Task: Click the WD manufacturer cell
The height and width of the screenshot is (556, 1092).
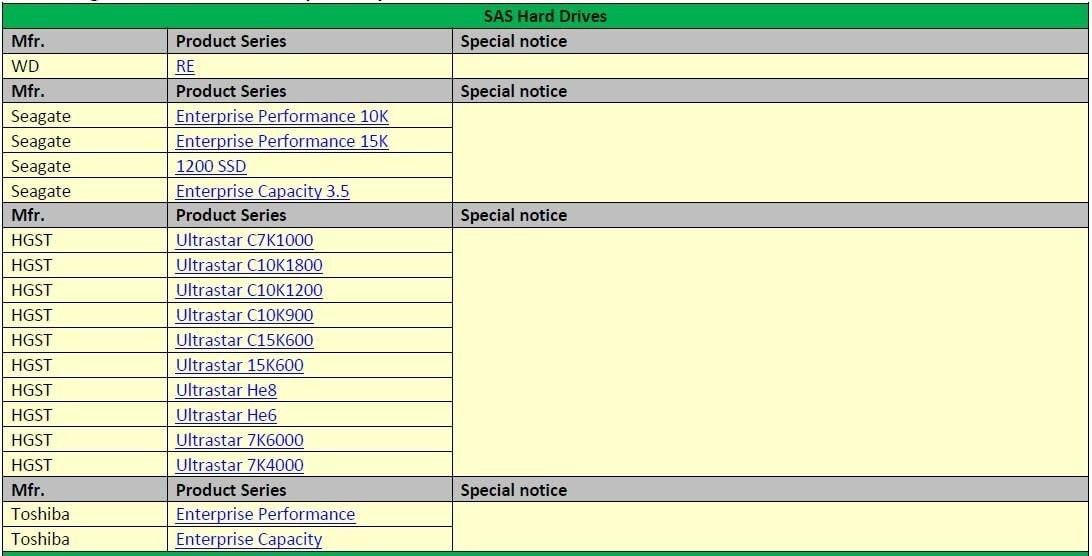Action: click(x=84, y=66)
